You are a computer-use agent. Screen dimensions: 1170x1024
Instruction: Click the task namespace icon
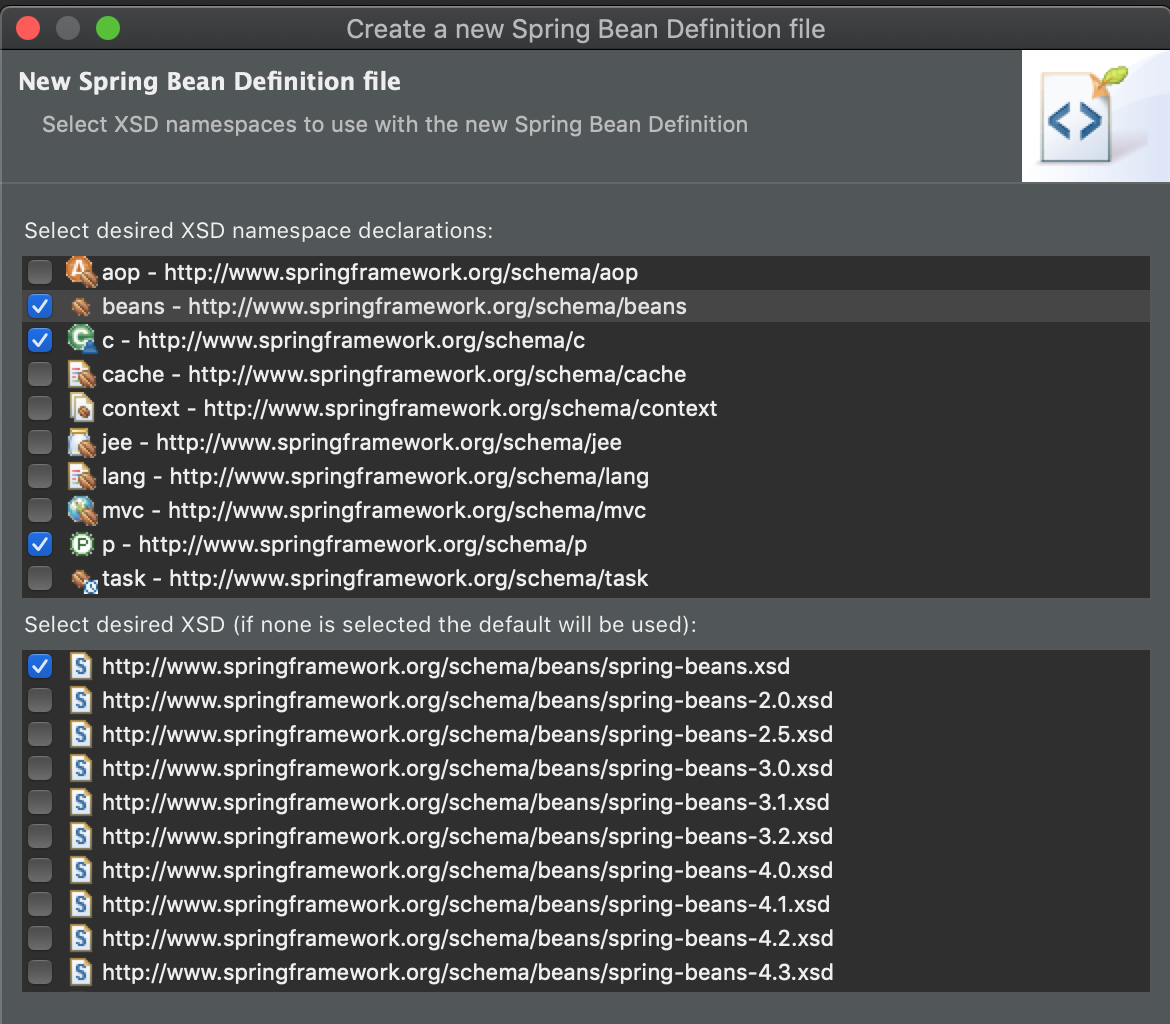[84, 580]
